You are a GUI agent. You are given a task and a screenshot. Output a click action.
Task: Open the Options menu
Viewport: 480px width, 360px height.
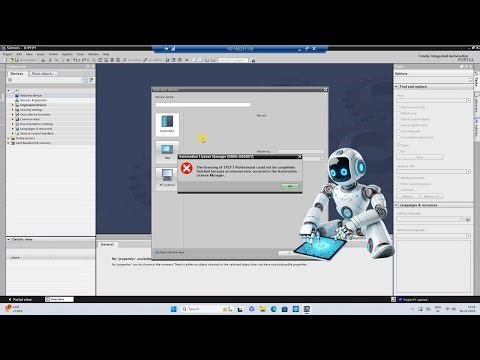[x=67, y=54]
